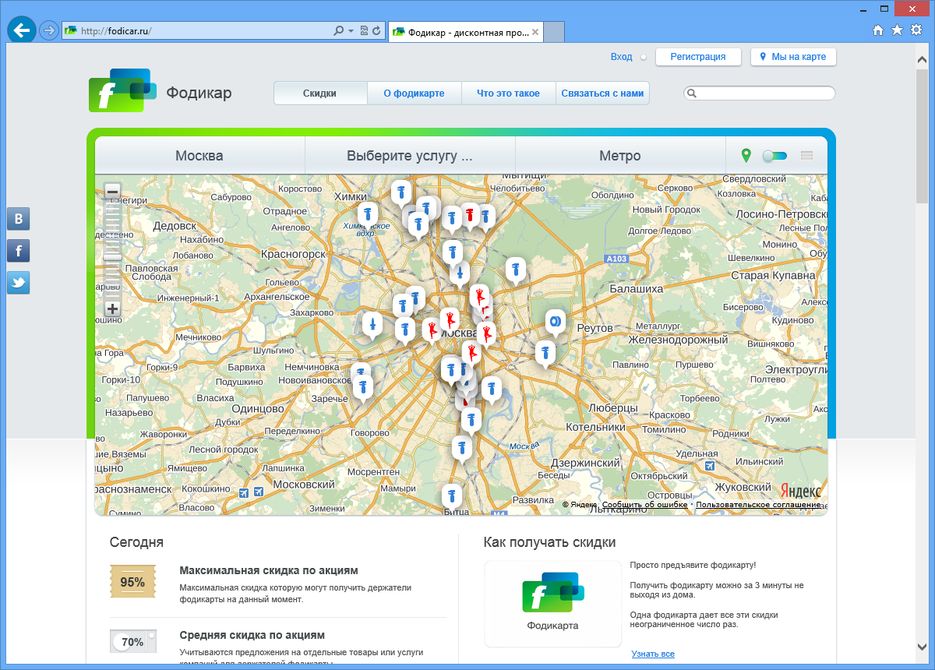Click the Fodicar logo

tap(122, 92)
